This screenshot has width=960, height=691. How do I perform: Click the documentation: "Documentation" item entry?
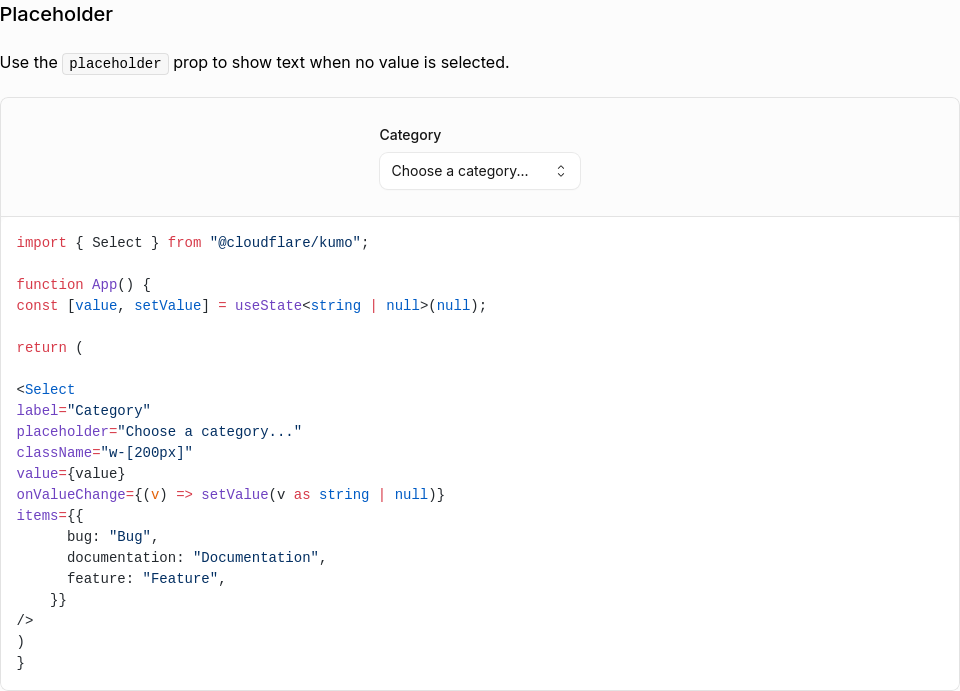tap(197, 558)
